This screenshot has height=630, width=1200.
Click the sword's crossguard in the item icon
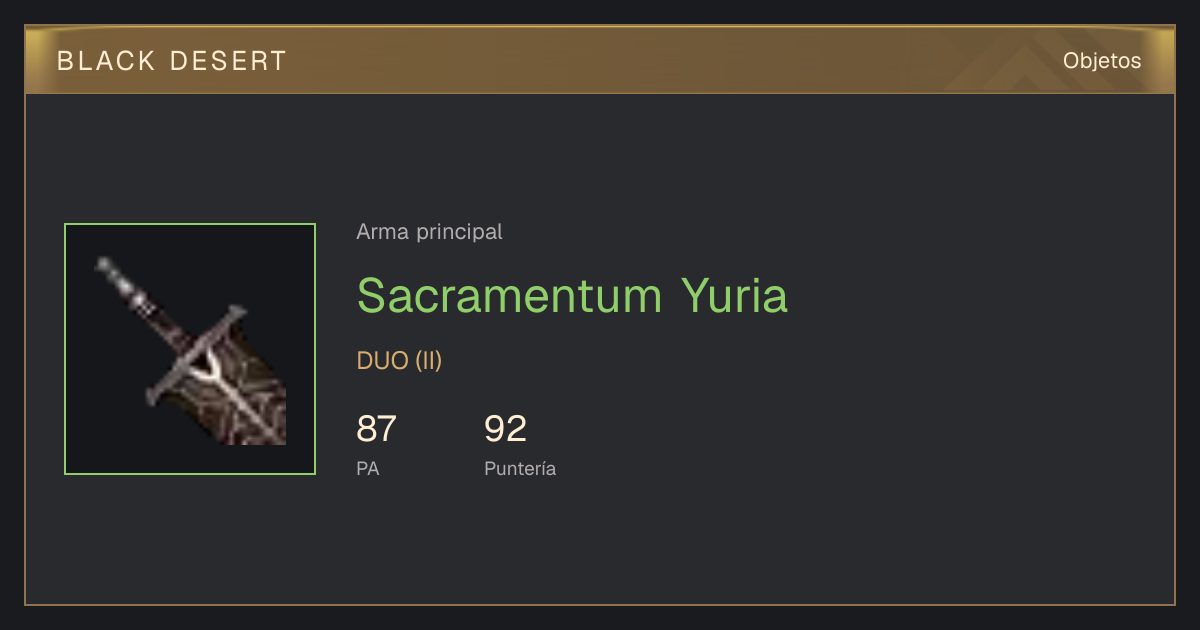point(196,355)
